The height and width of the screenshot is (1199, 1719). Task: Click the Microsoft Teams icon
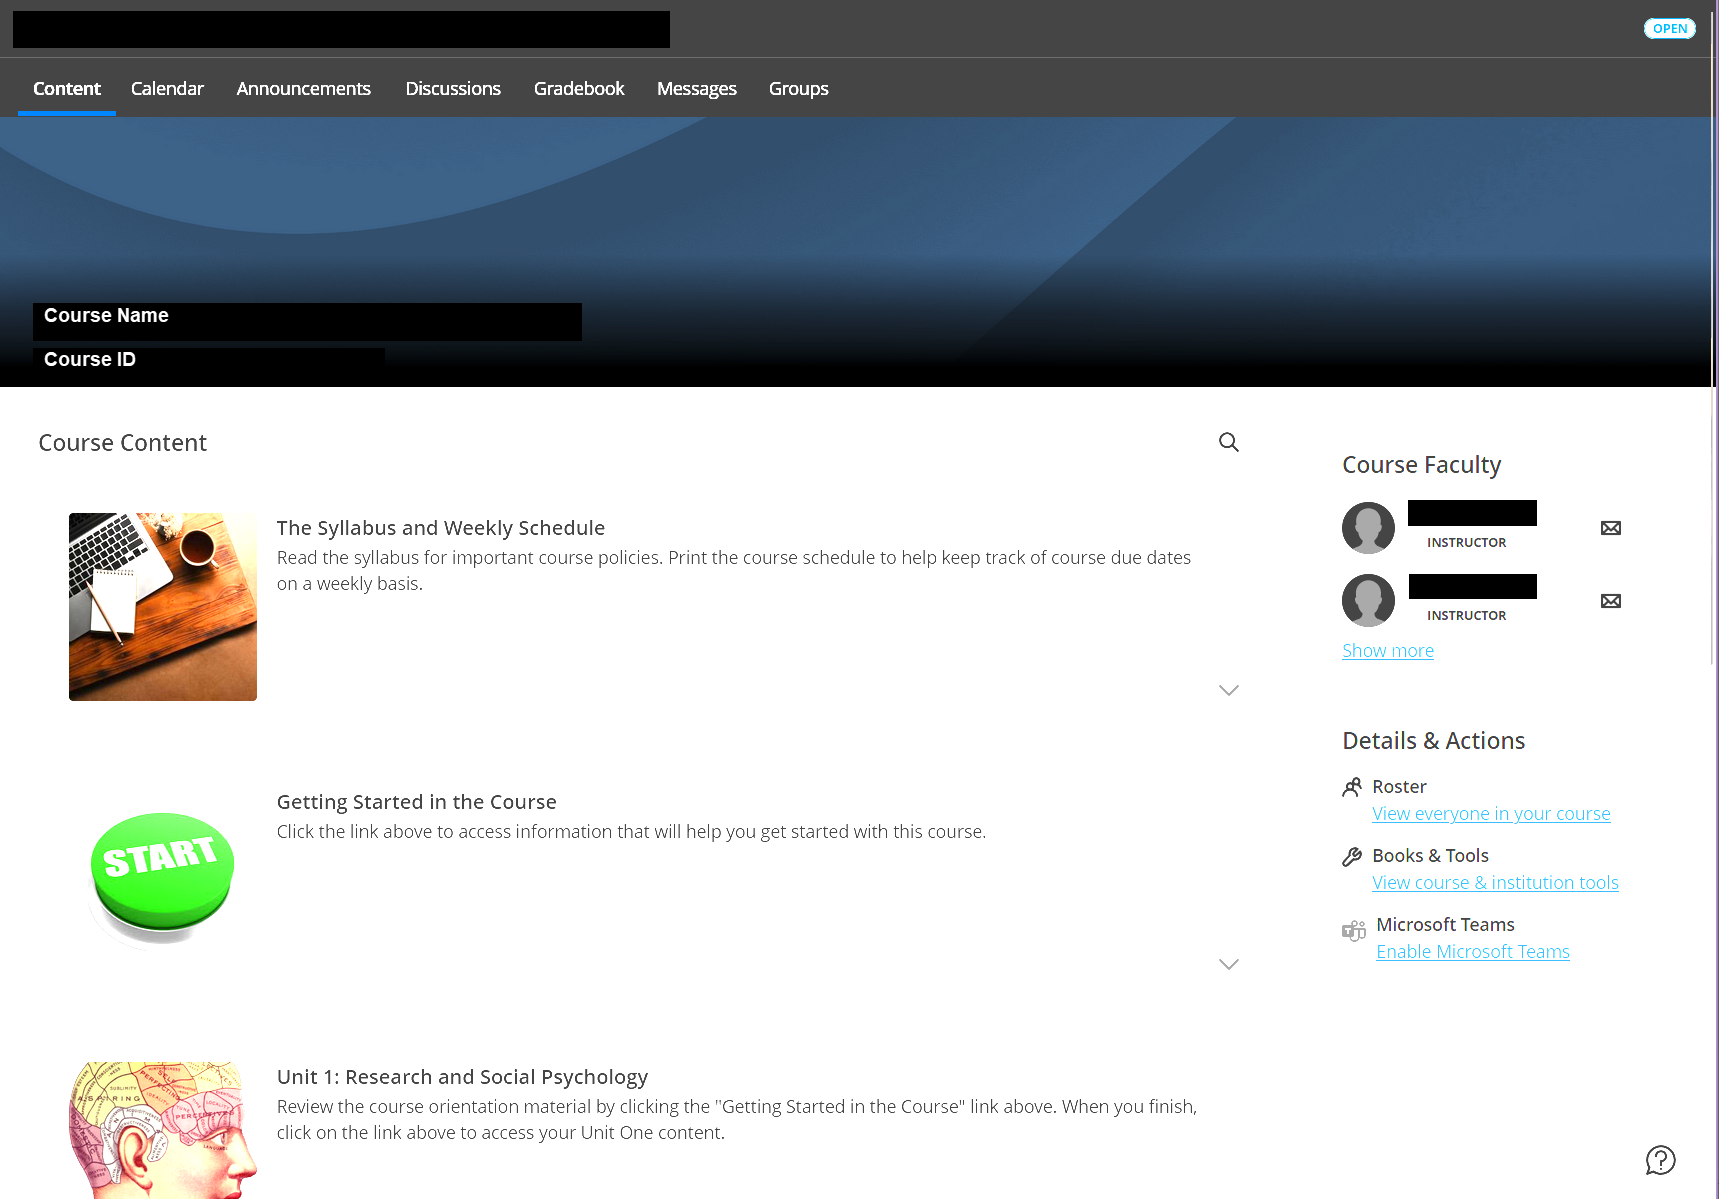coord(1354,930)
